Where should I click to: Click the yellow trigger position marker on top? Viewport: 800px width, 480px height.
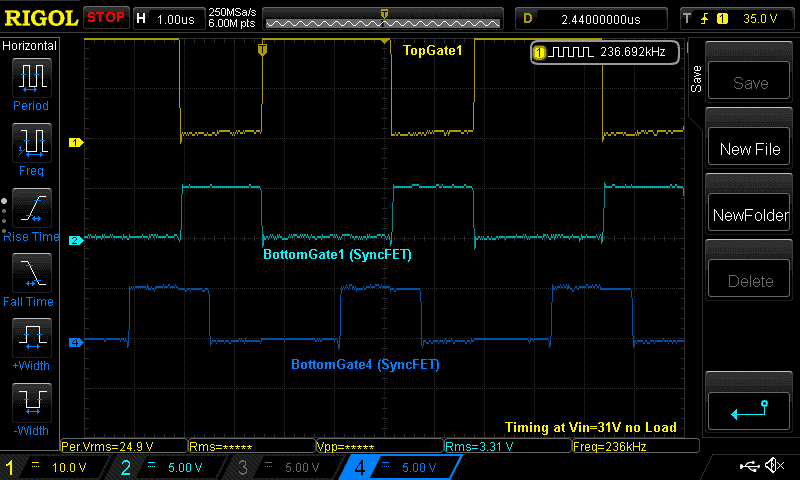(383, 14)
